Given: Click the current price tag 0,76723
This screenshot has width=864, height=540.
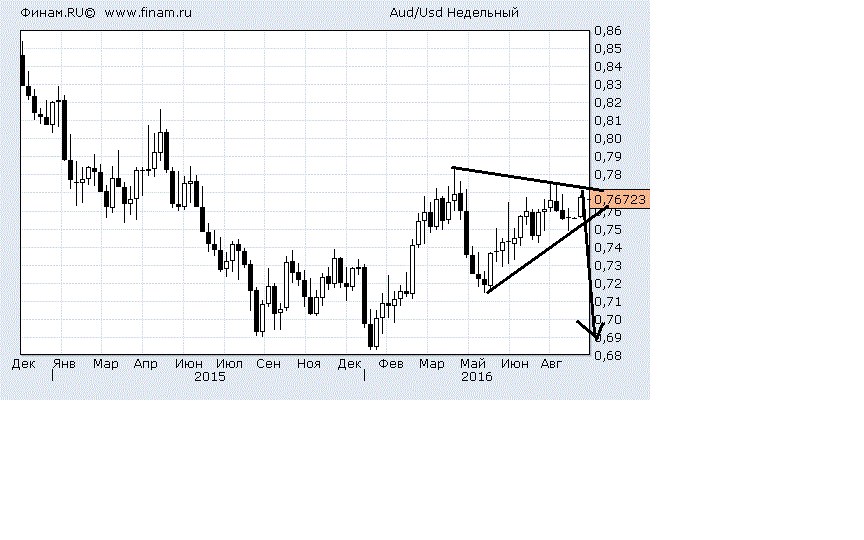Looking at the screenshot, I should [x=620, y=199].
